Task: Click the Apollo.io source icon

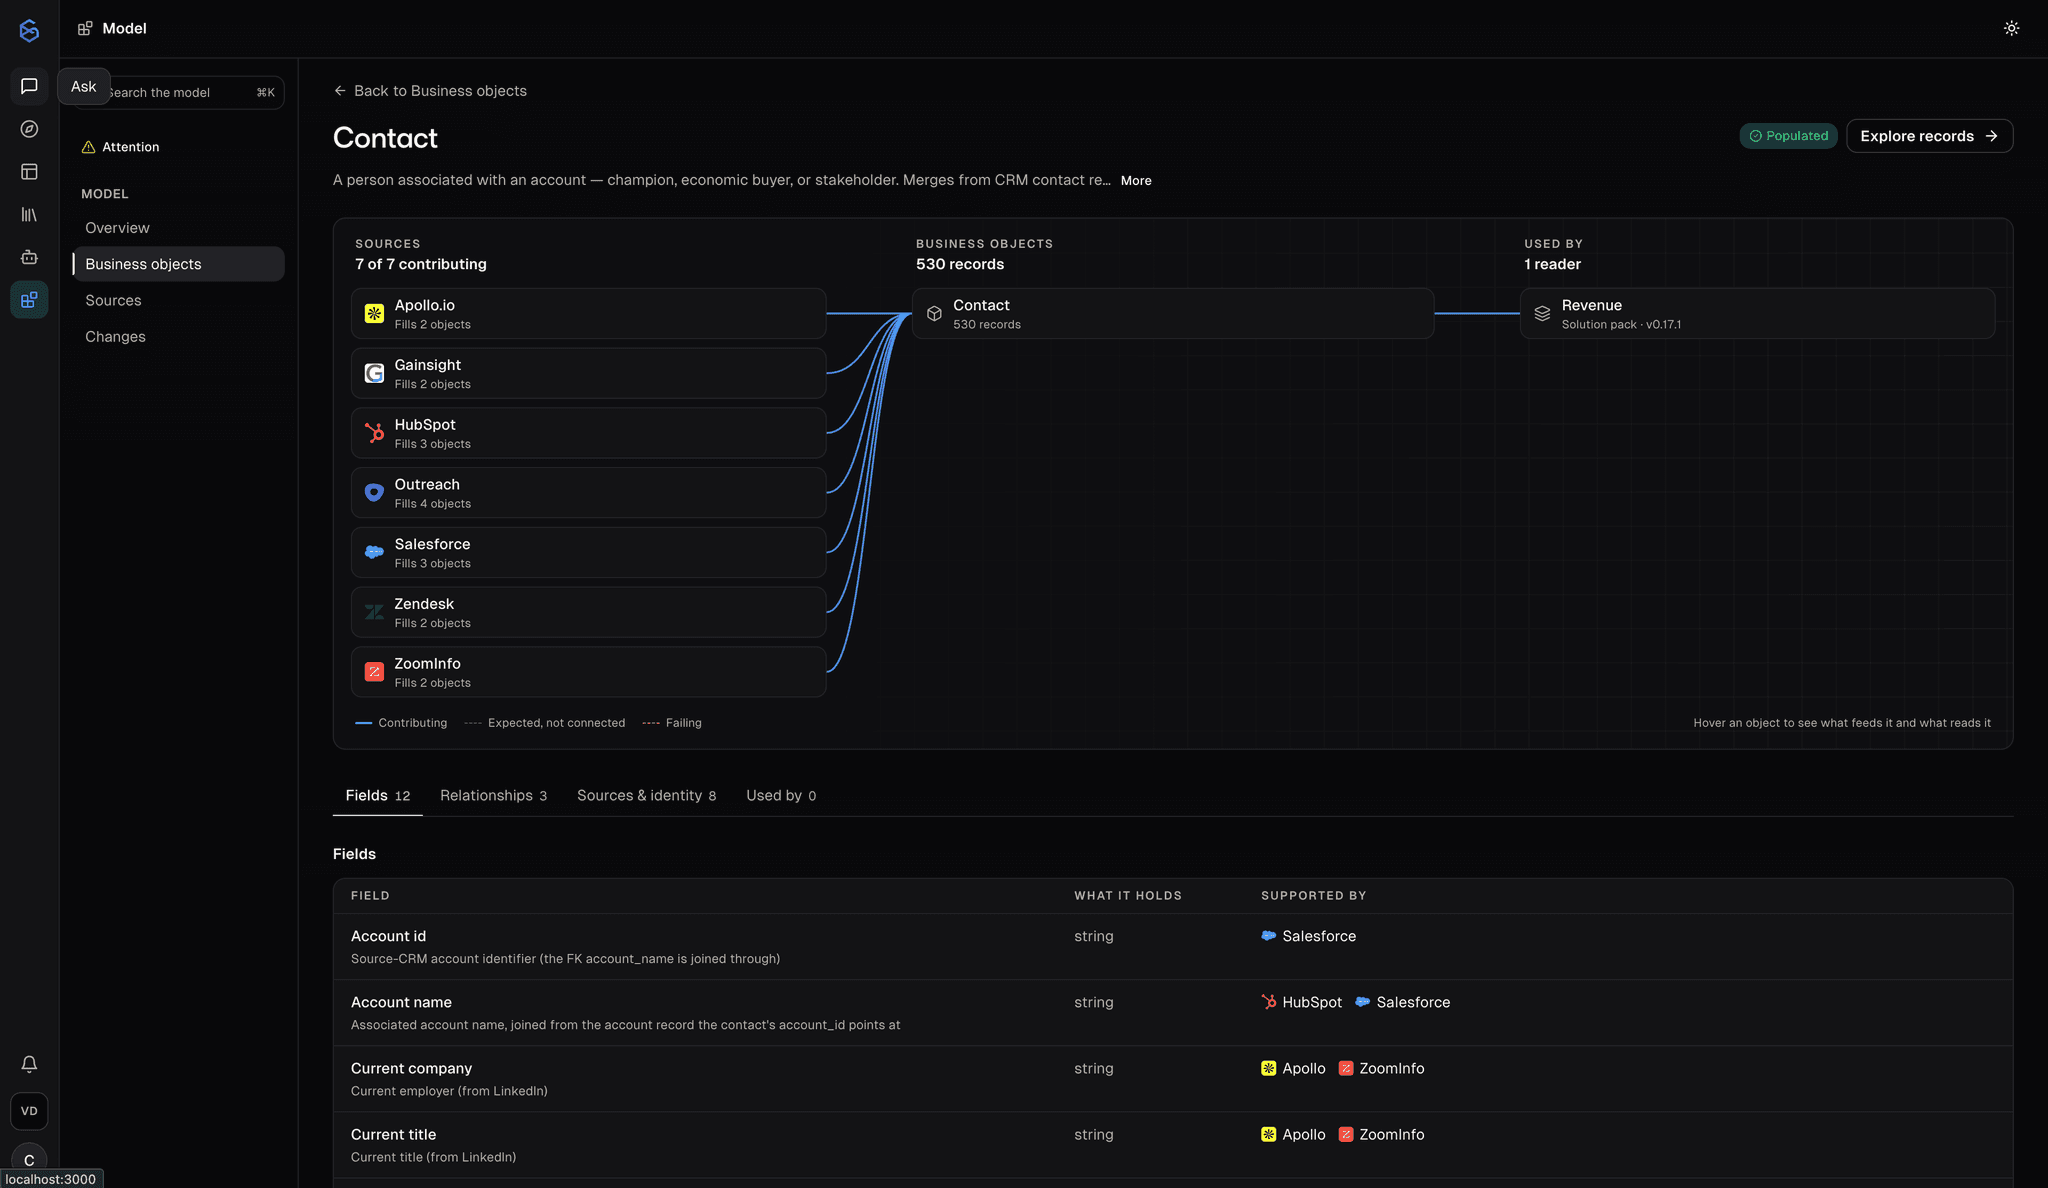Action: (x=374, y=314)
